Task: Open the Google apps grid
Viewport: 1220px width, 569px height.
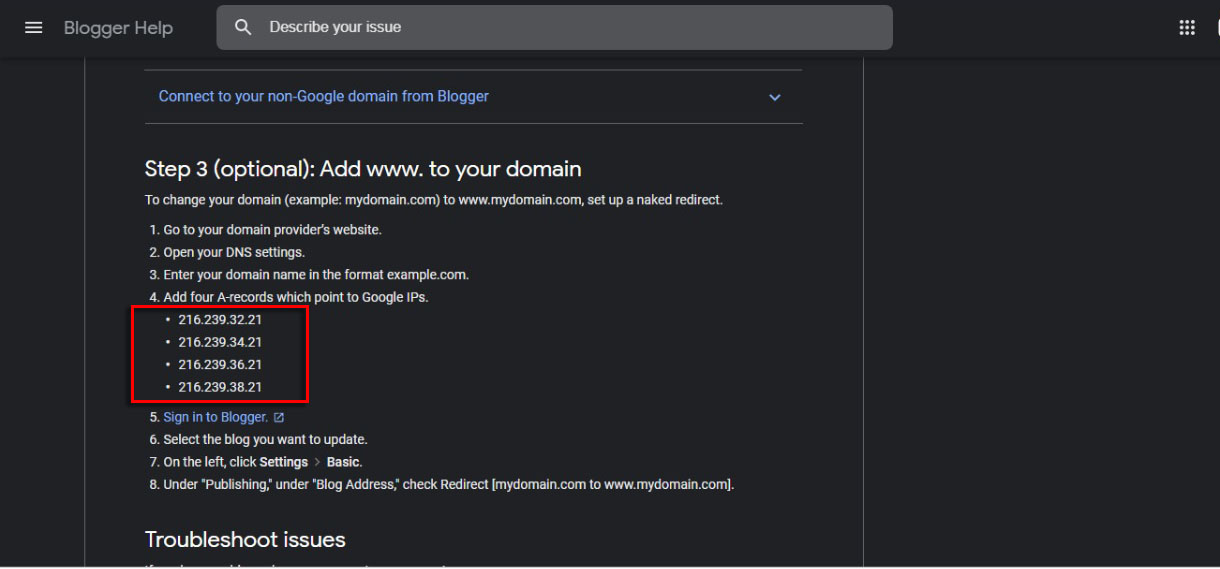Action: point(1187,28)
